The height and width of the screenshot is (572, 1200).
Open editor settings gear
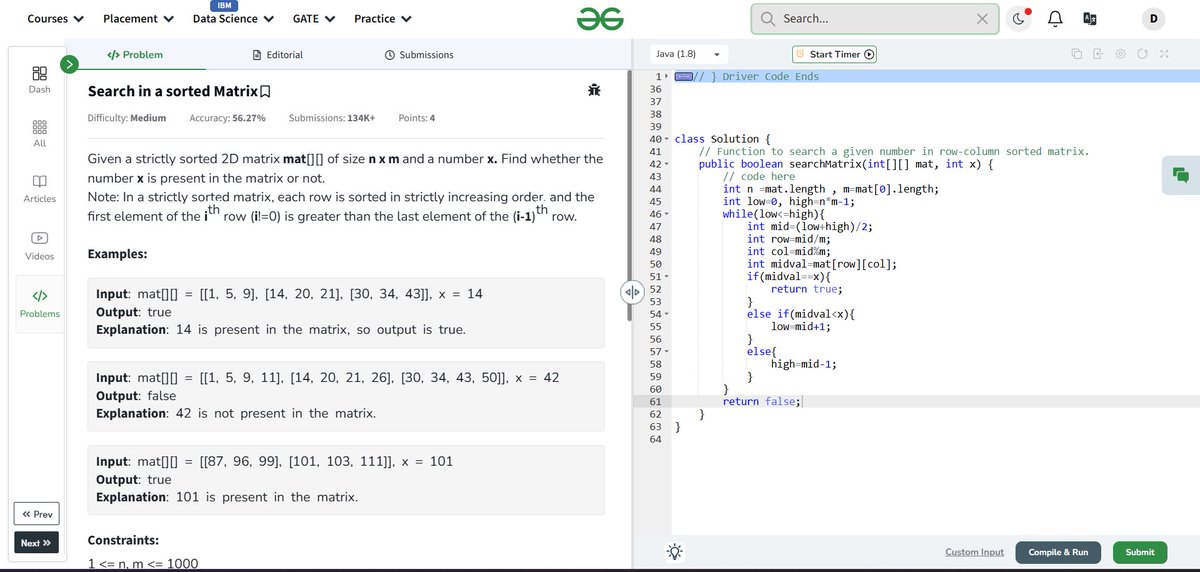pyautogui.click(x=1120, y=54)
